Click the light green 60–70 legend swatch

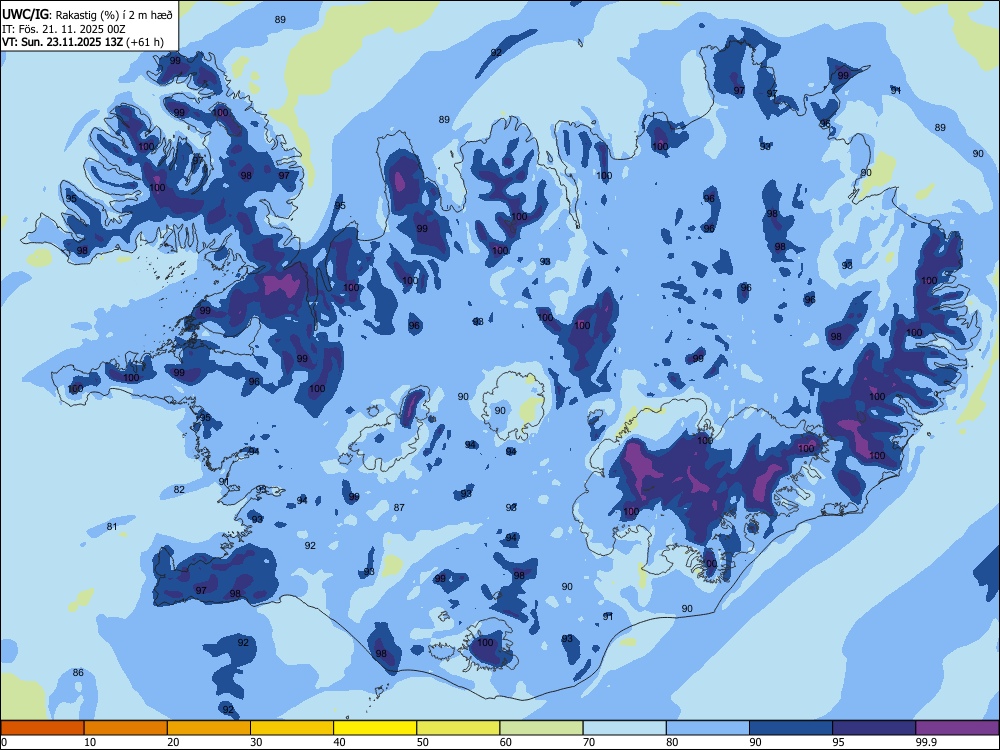[x=541, y=728]
